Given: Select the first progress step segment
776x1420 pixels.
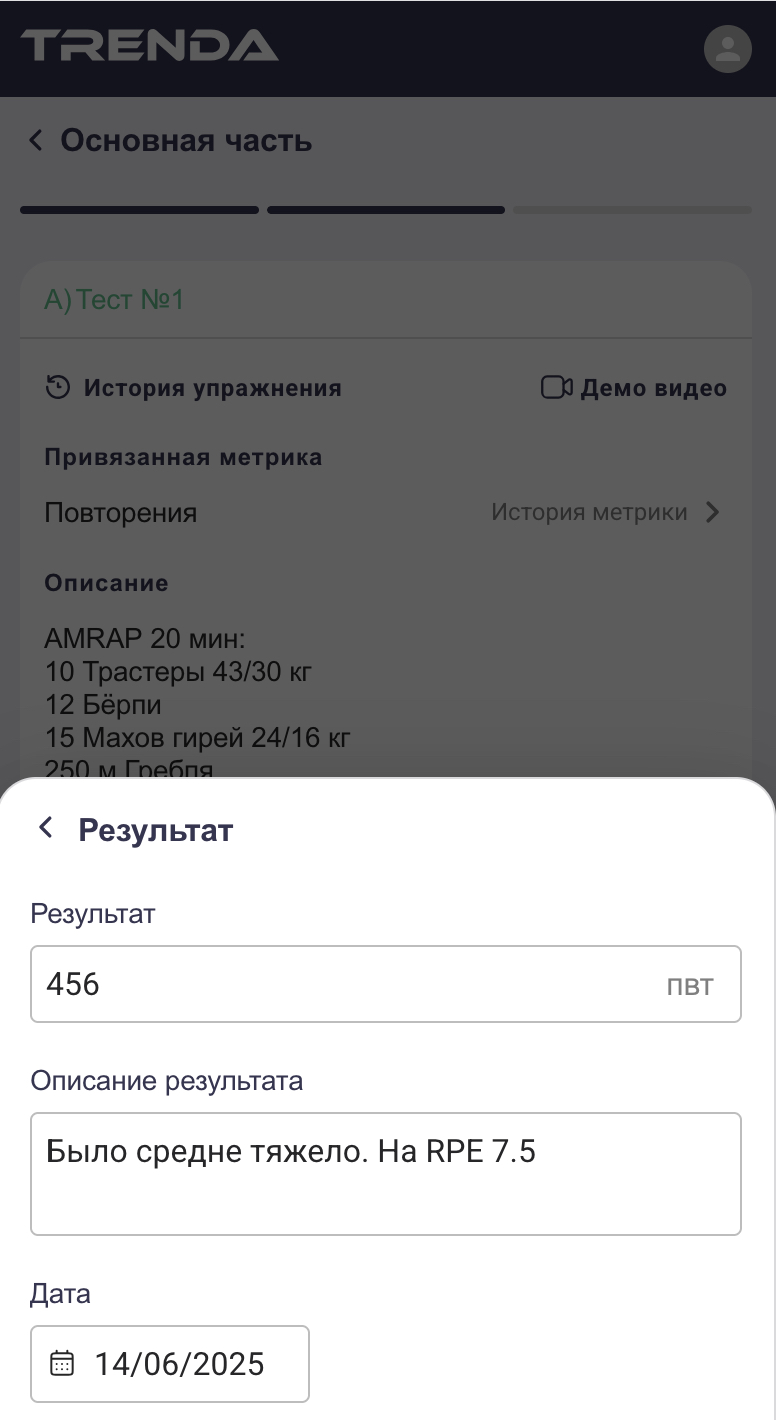Looking at the screenshot, I should pyautogui.click(x=139, y=210).
